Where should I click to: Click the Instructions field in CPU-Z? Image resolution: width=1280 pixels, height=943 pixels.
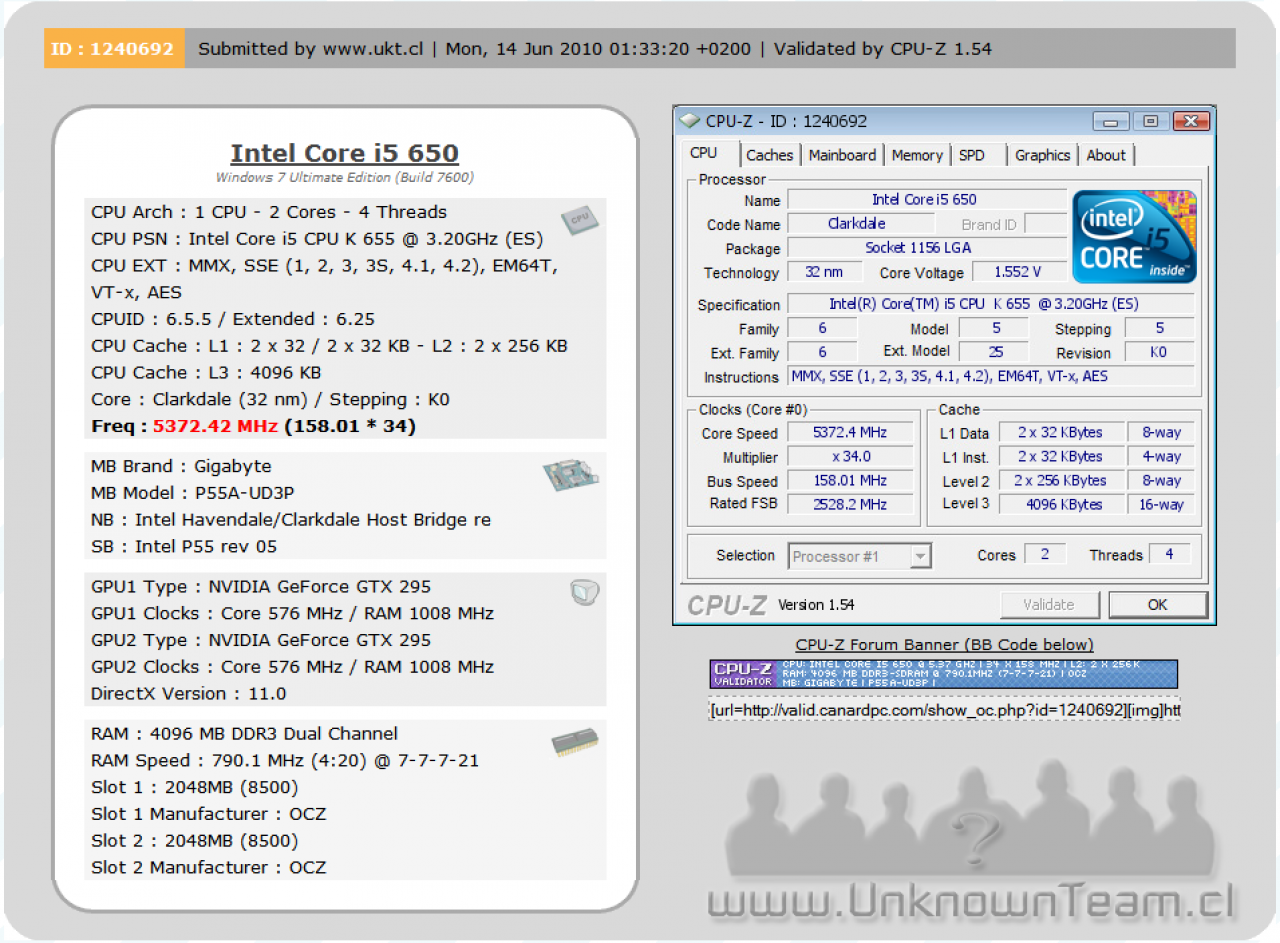[991, 377]
